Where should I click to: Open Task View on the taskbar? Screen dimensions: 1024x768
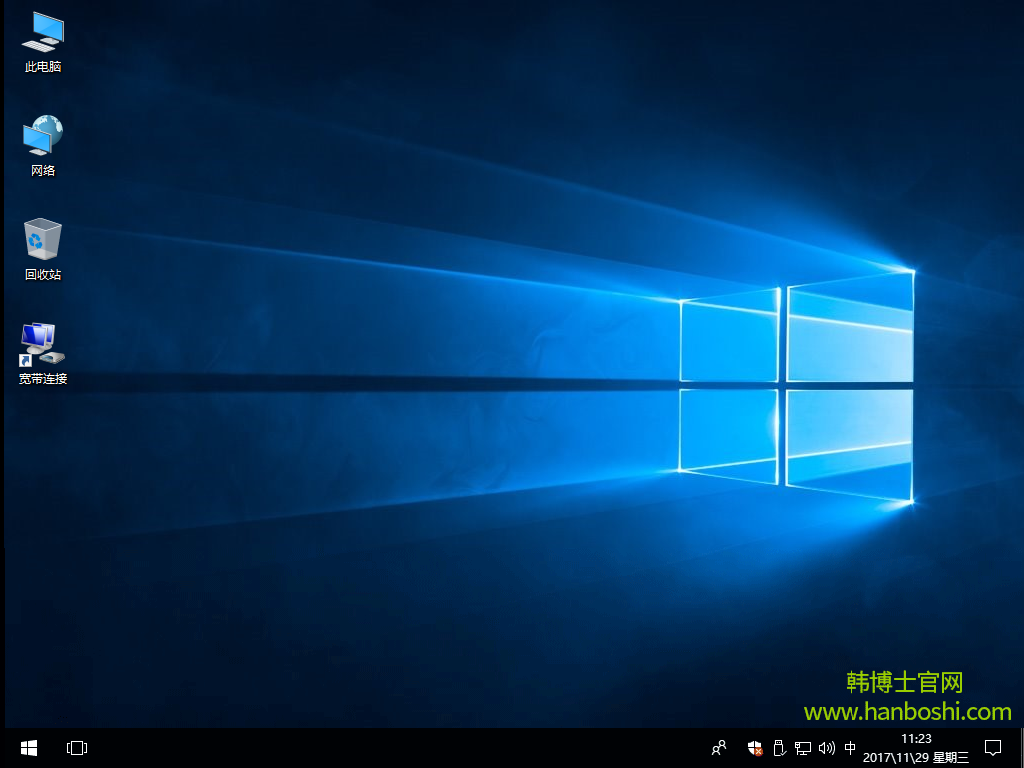[x=76, y=748]
